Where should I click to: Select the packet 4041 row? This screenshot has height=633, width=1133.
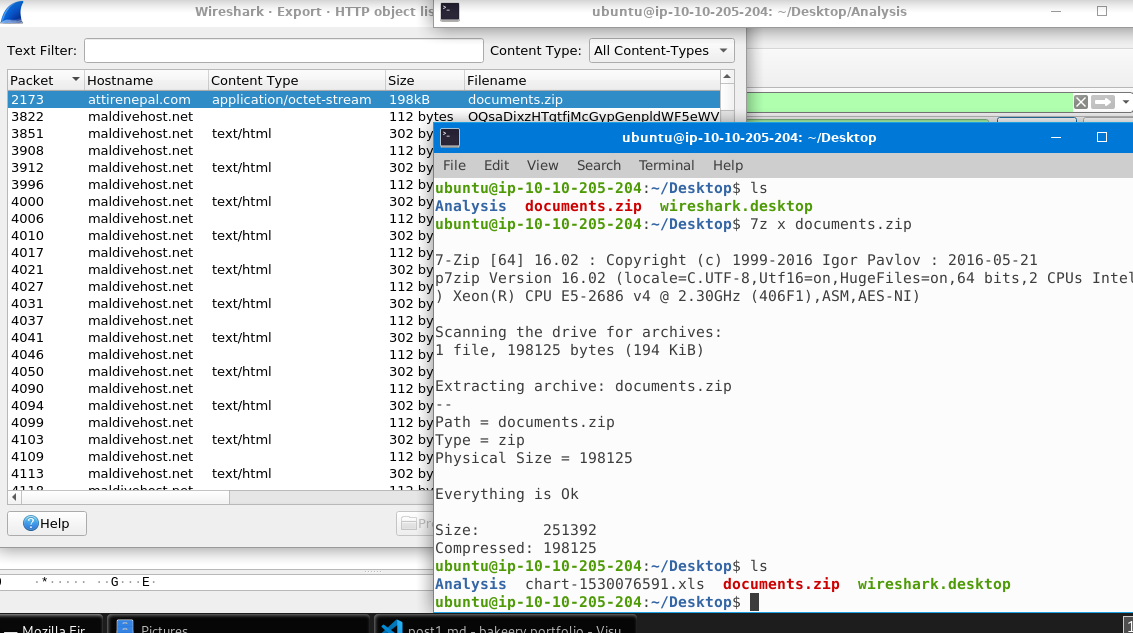coord(220,337)
